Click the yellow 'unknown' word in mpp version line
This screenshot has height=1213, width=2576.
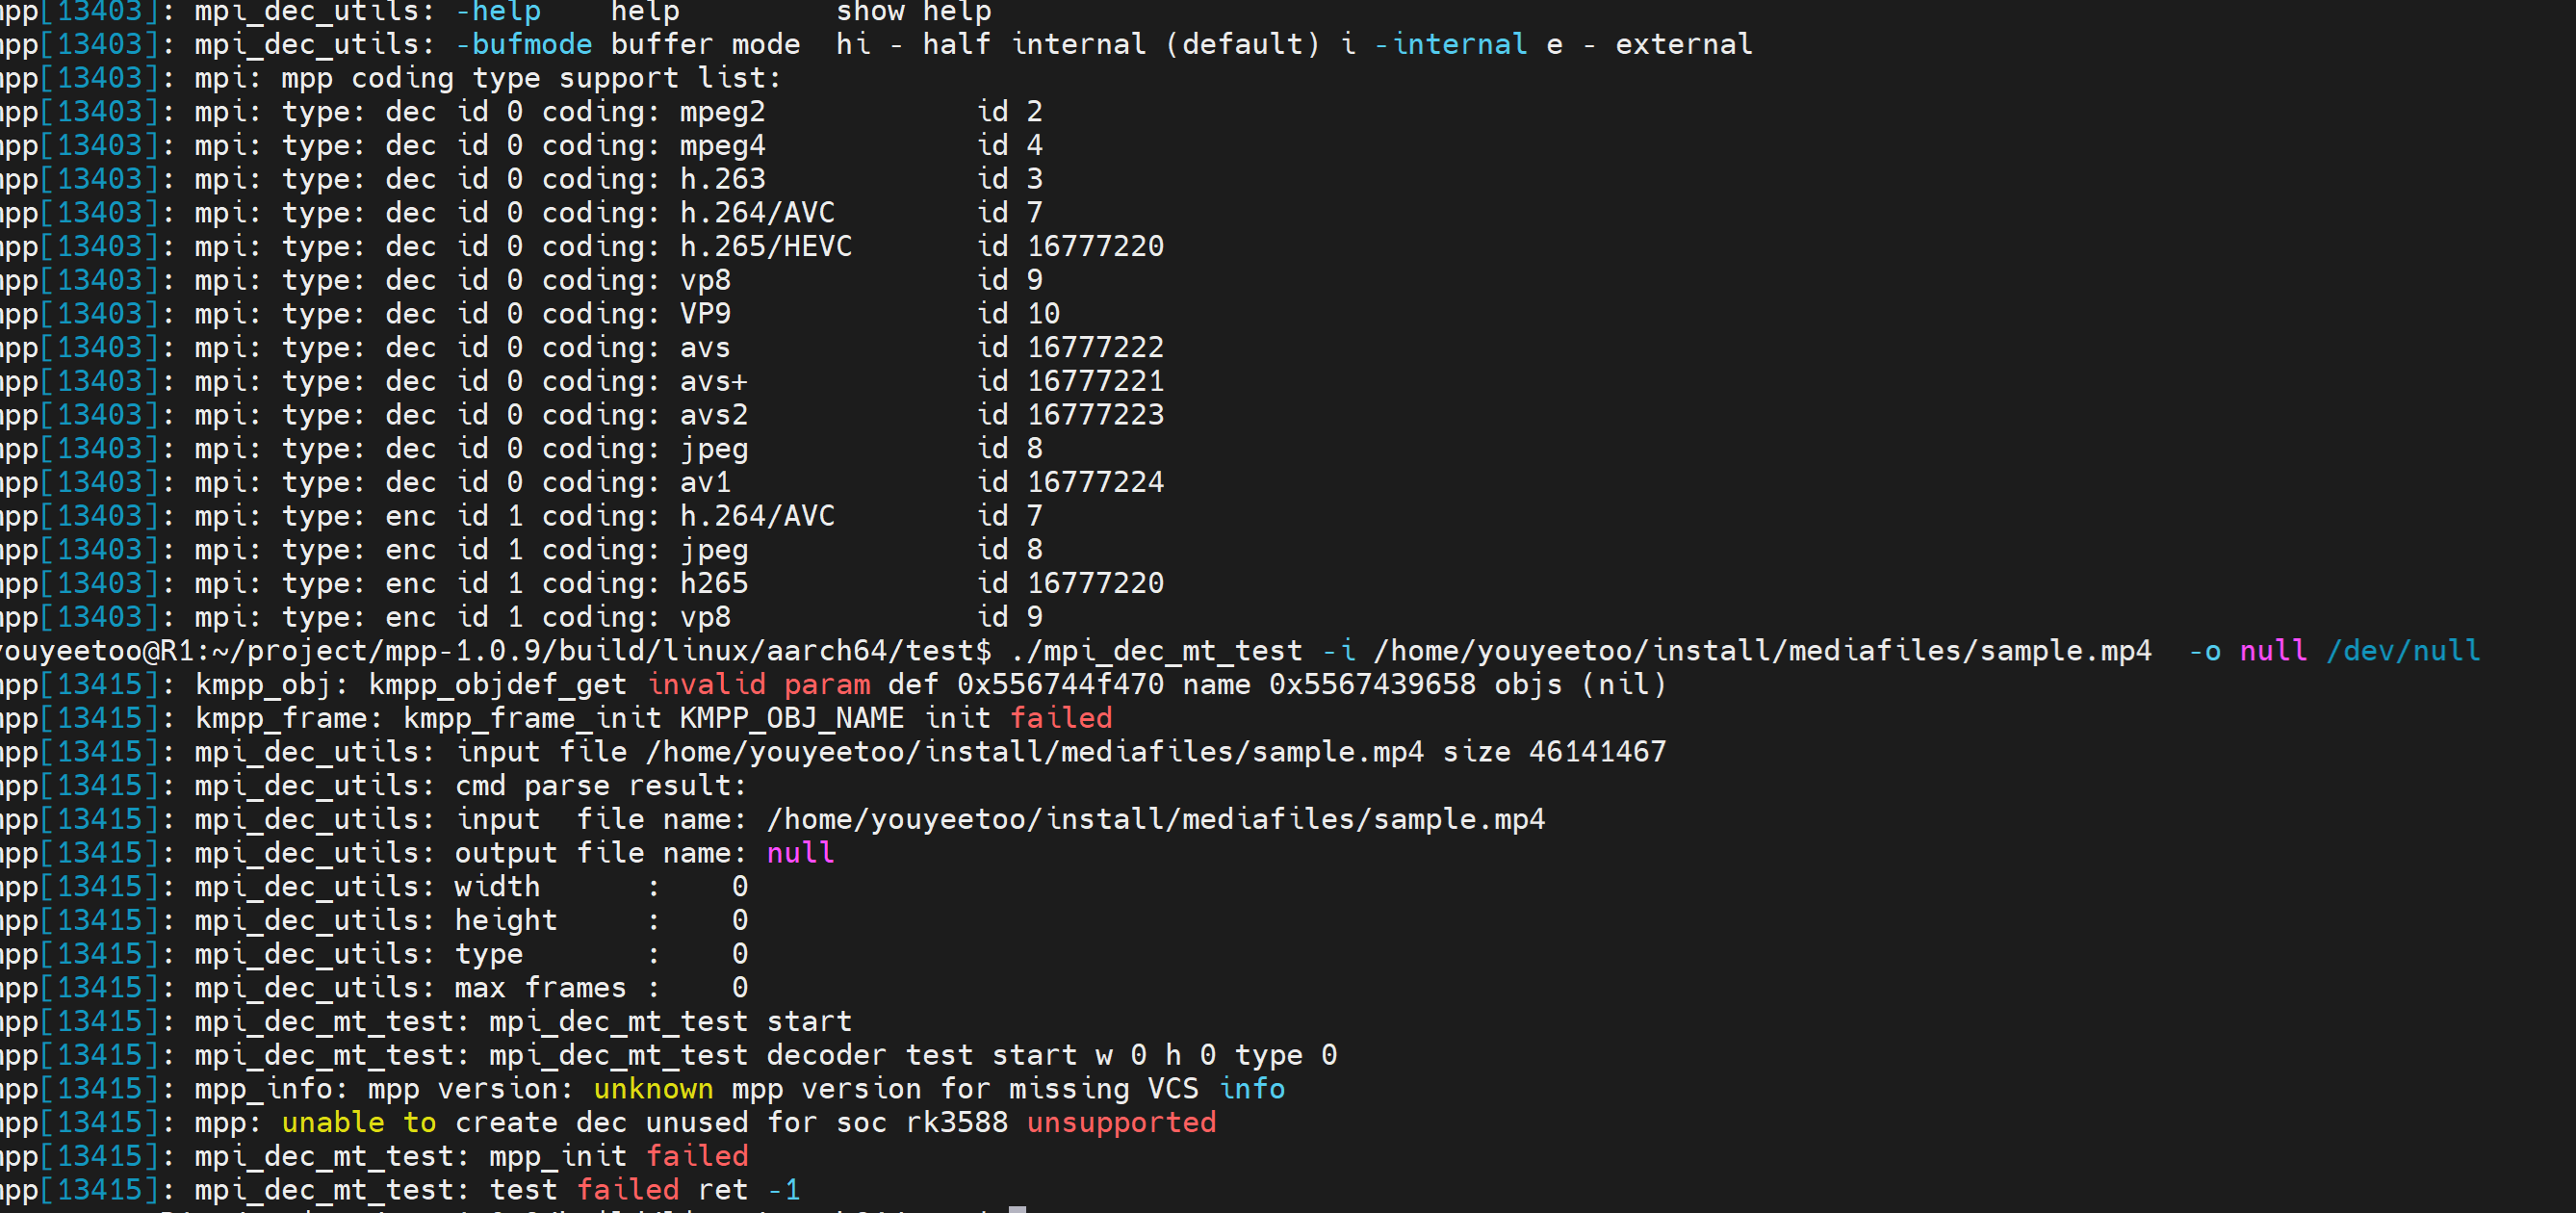point(653,1088)
